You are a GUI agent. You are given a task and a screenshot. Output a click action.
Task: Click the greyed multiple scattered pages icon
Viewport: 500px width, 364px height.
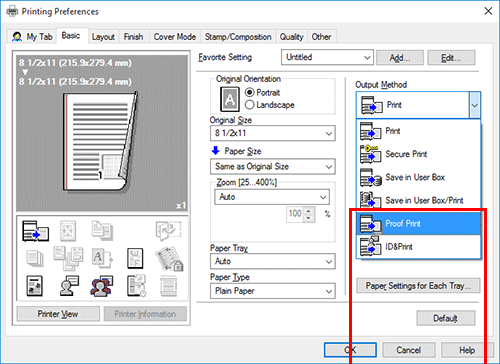click(68, 258)
